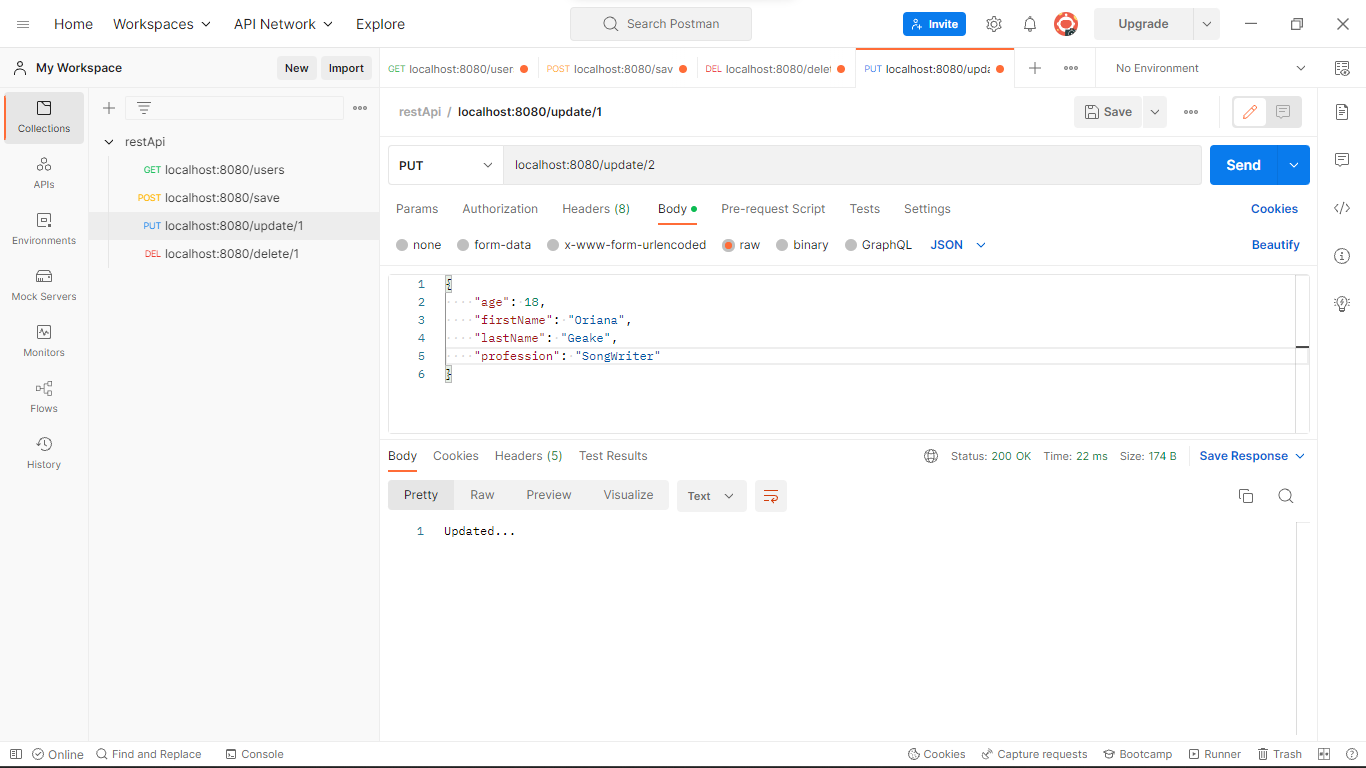Image resolution: width=1366 pixels, height=768 pixels.
Task: Switch to the Pre-request Script tab
Action: 773,209
